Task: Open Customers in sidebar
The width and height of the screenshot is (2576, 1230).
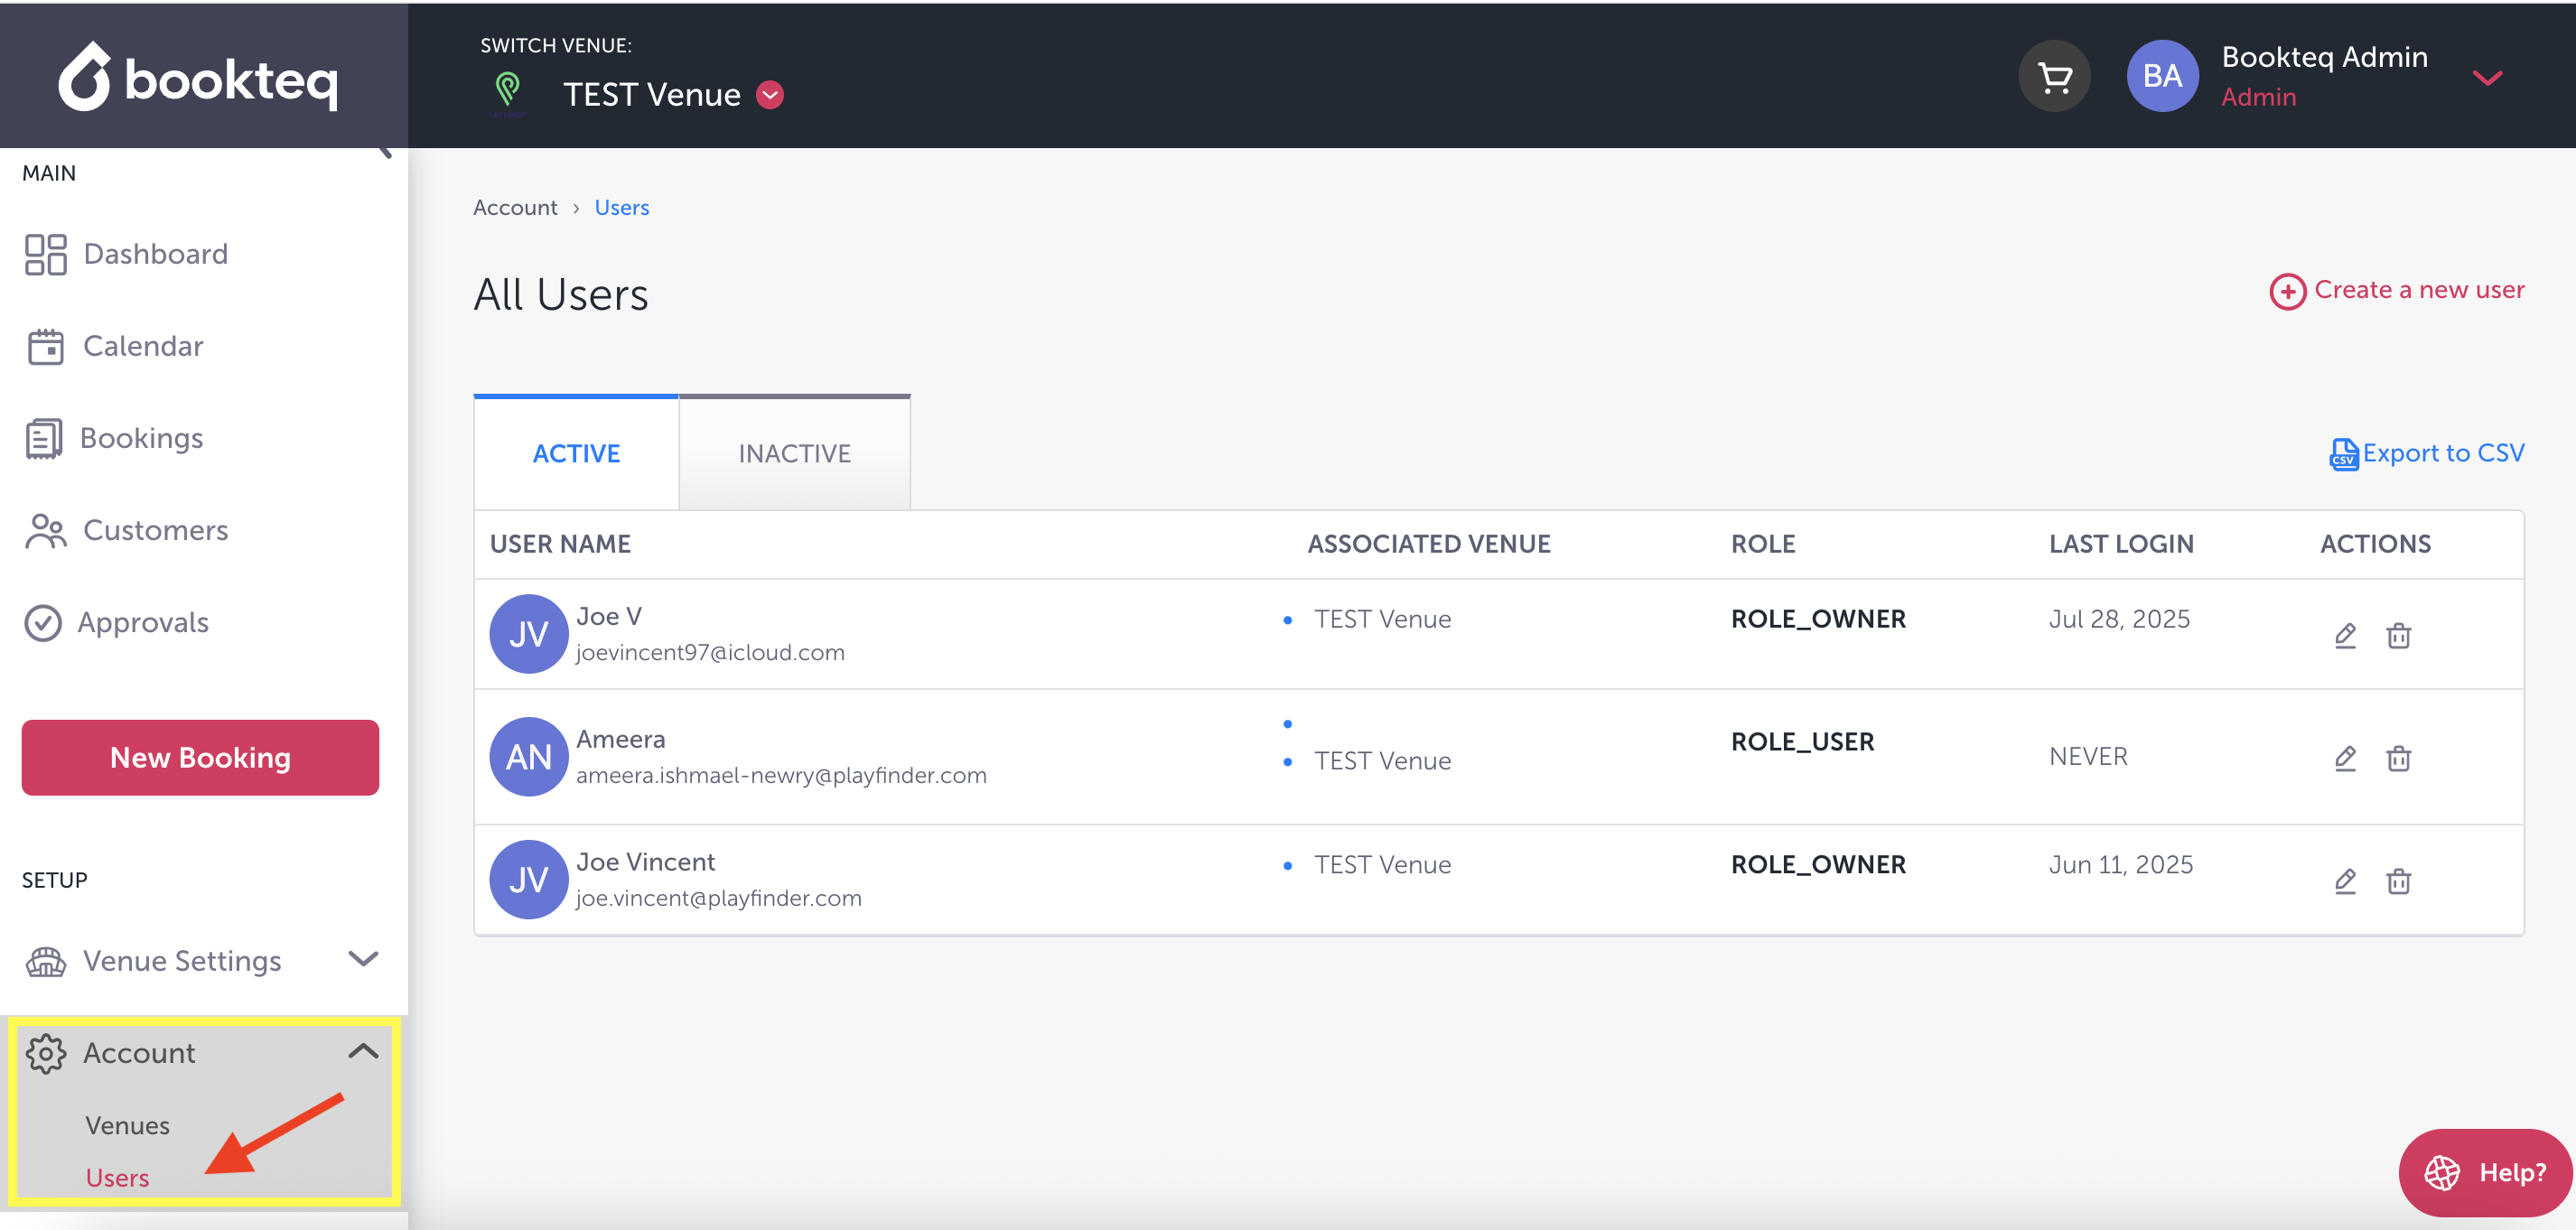Action: pyautogui.click(x=155, y=530)
